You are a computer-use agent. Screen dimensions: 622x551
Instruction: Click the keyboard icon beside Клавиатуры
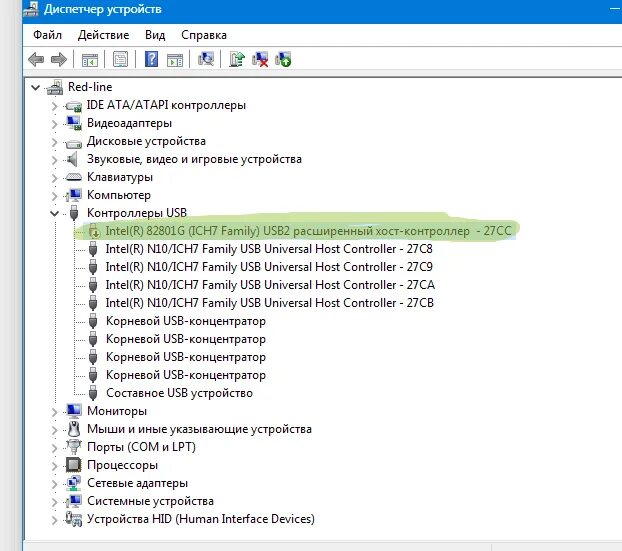(74, 177)
